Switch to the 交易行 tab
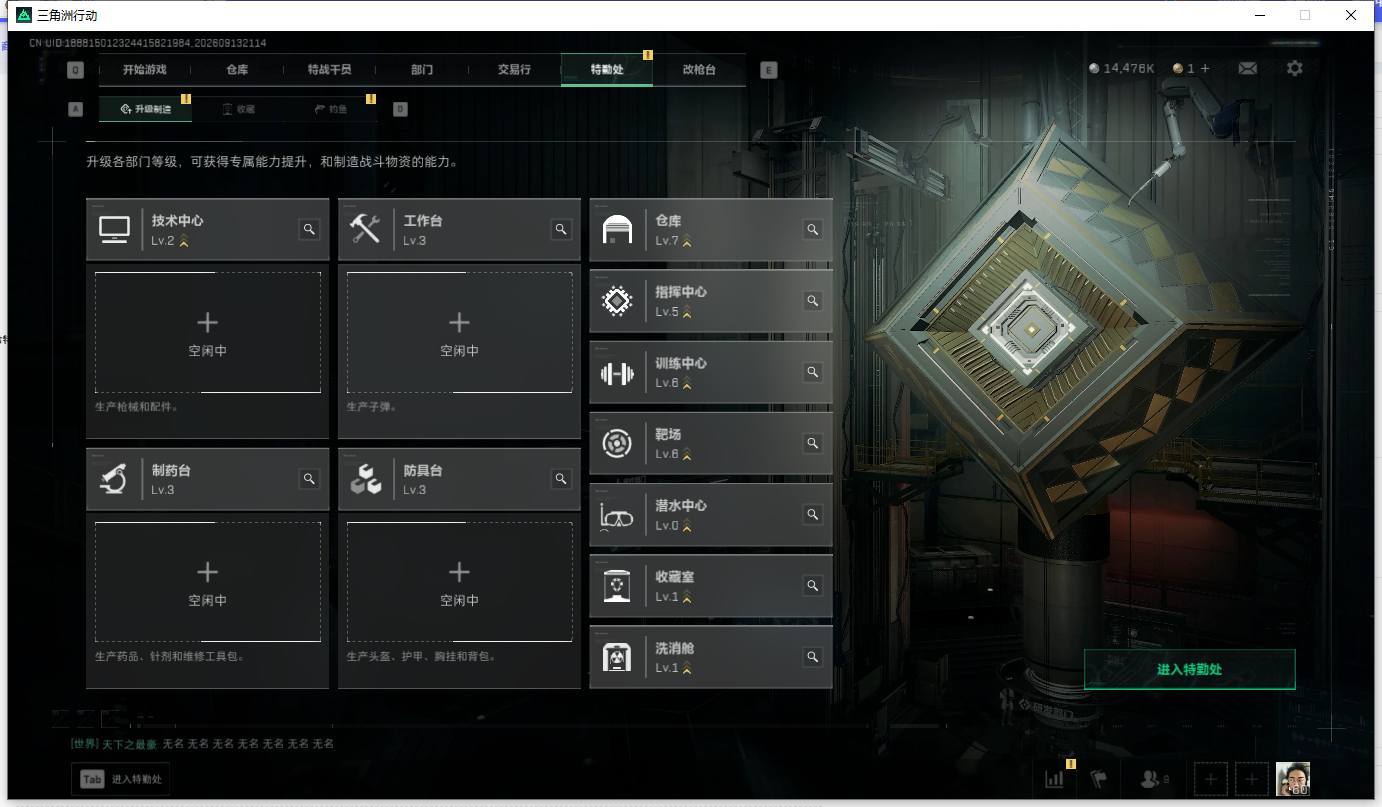Viewport: 1382px width, 807px height. (x=514, y=70)
